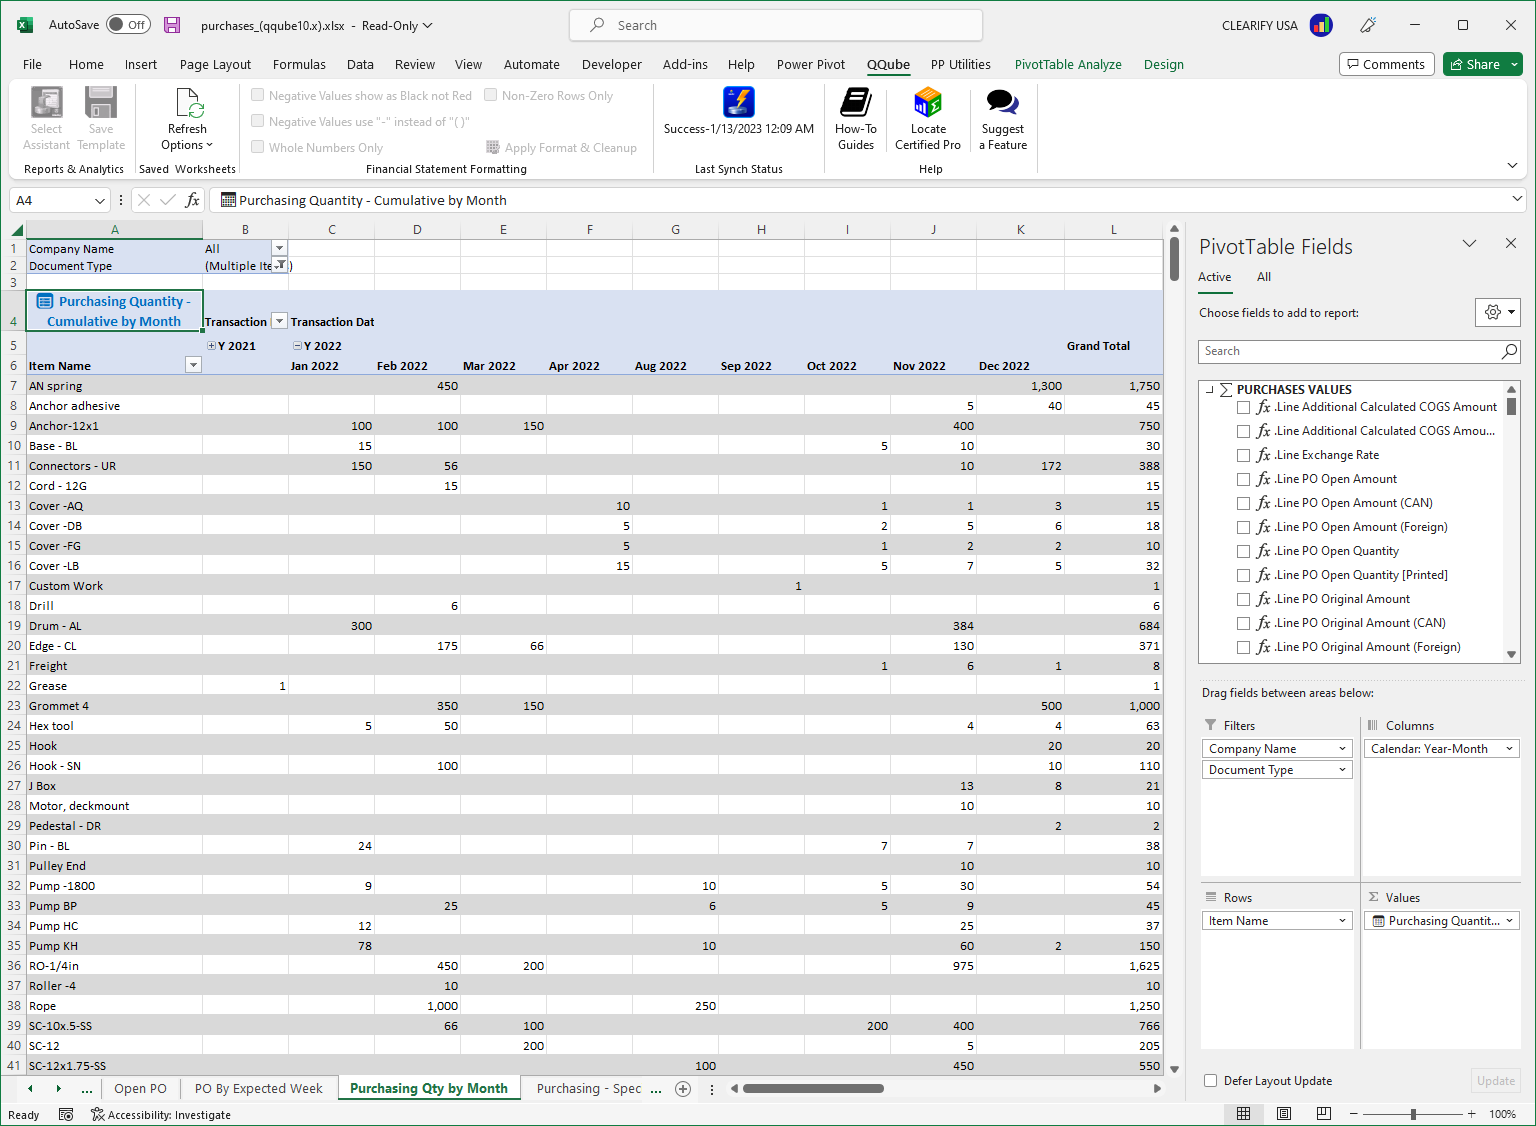This screenshot has height=1126, width=1536.
Task: Add a new sheet with plus icon
Action: (683, 1089)
